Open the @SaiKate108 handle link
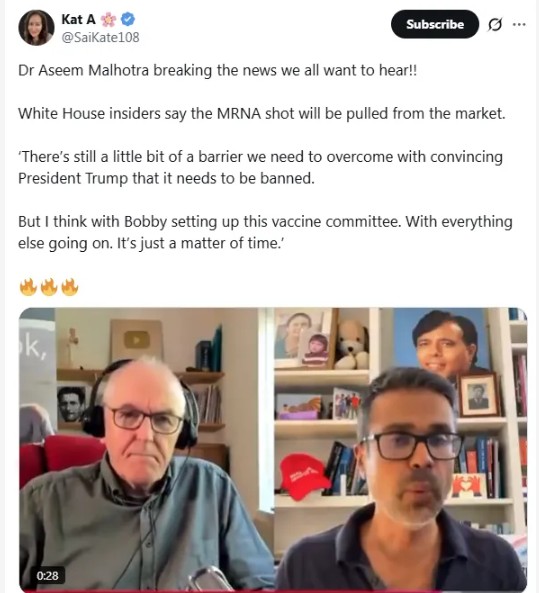 click(100, 37)
